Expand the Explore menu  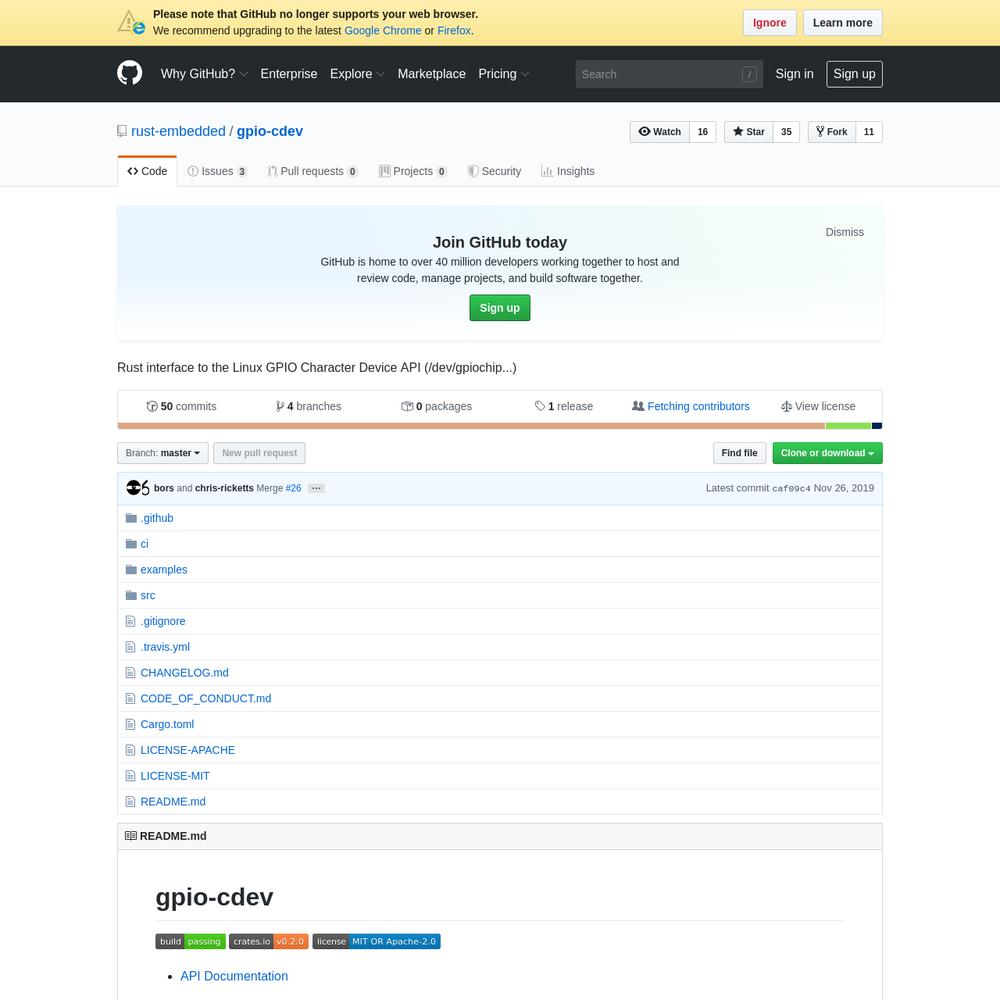pyautogui.click(x=357, y=74)
